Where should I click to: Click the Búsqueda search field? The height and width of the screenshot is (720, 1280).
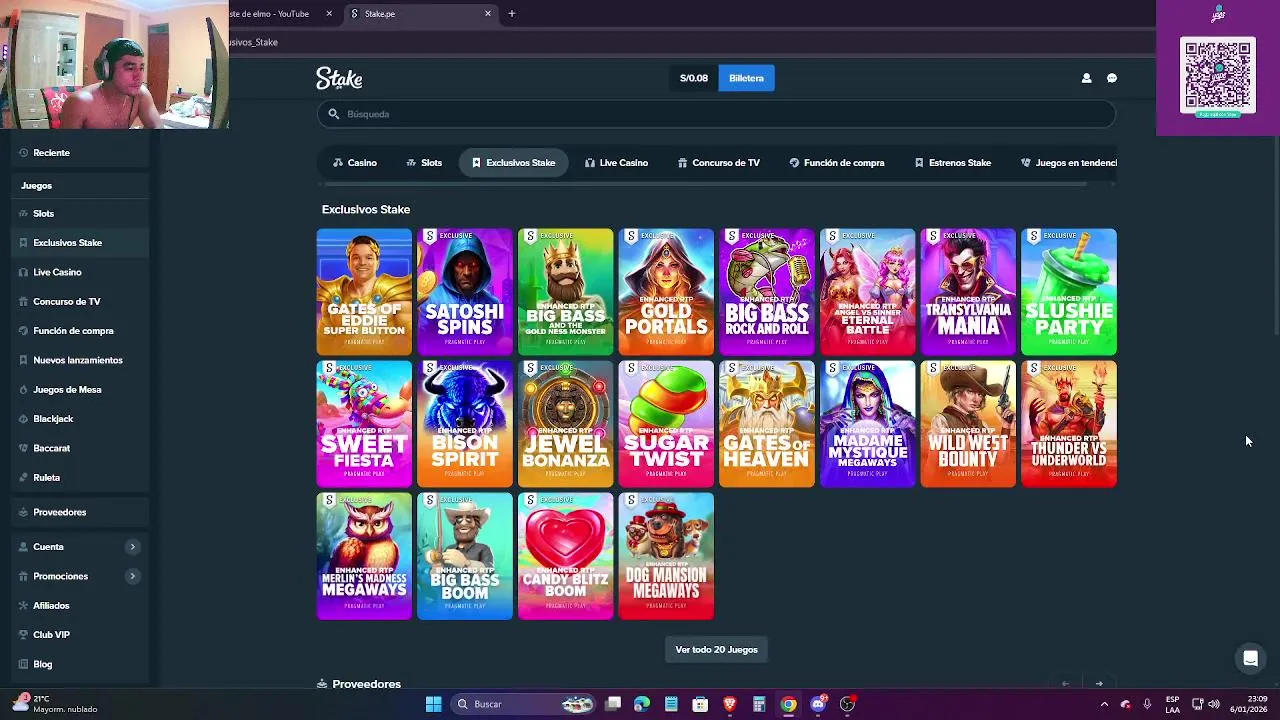click(716, 114)
